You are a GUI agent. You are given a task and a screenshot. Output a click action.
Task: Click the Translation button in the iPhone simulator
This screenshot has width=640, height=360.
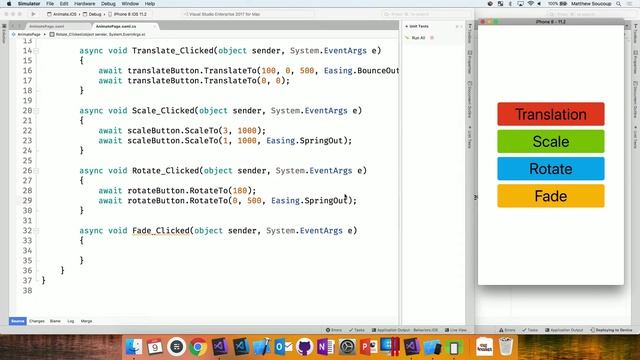(551, 114)
